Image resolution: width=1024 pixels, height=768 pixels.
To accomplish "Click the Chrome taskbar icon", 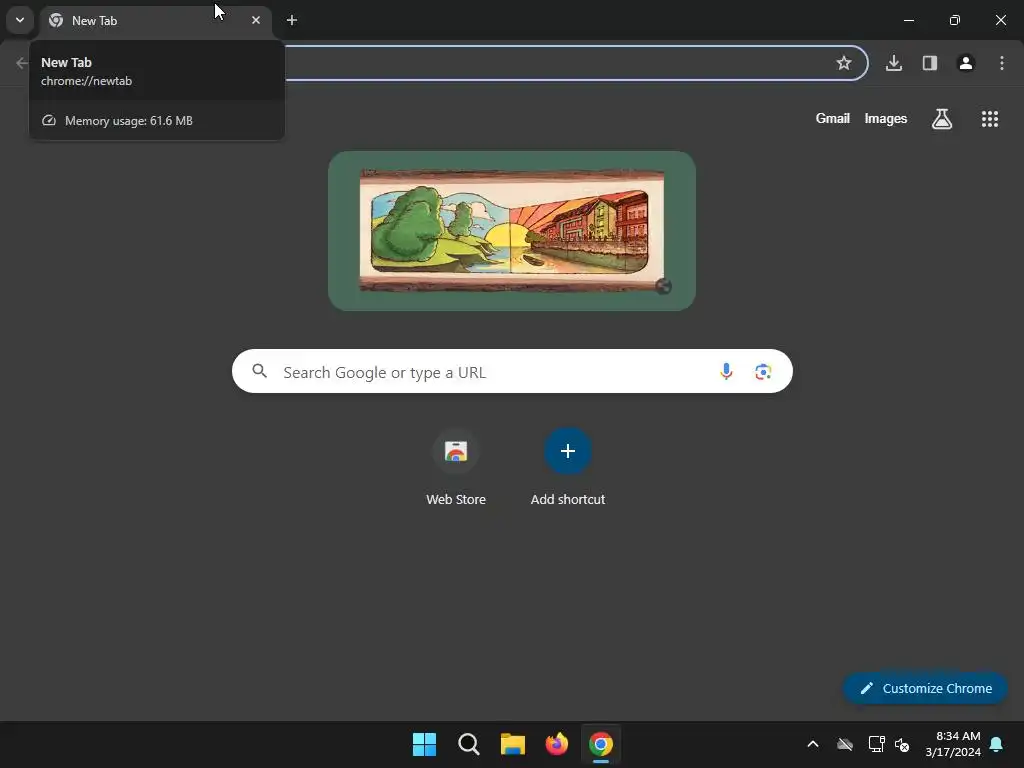I will tap(601, 744).
